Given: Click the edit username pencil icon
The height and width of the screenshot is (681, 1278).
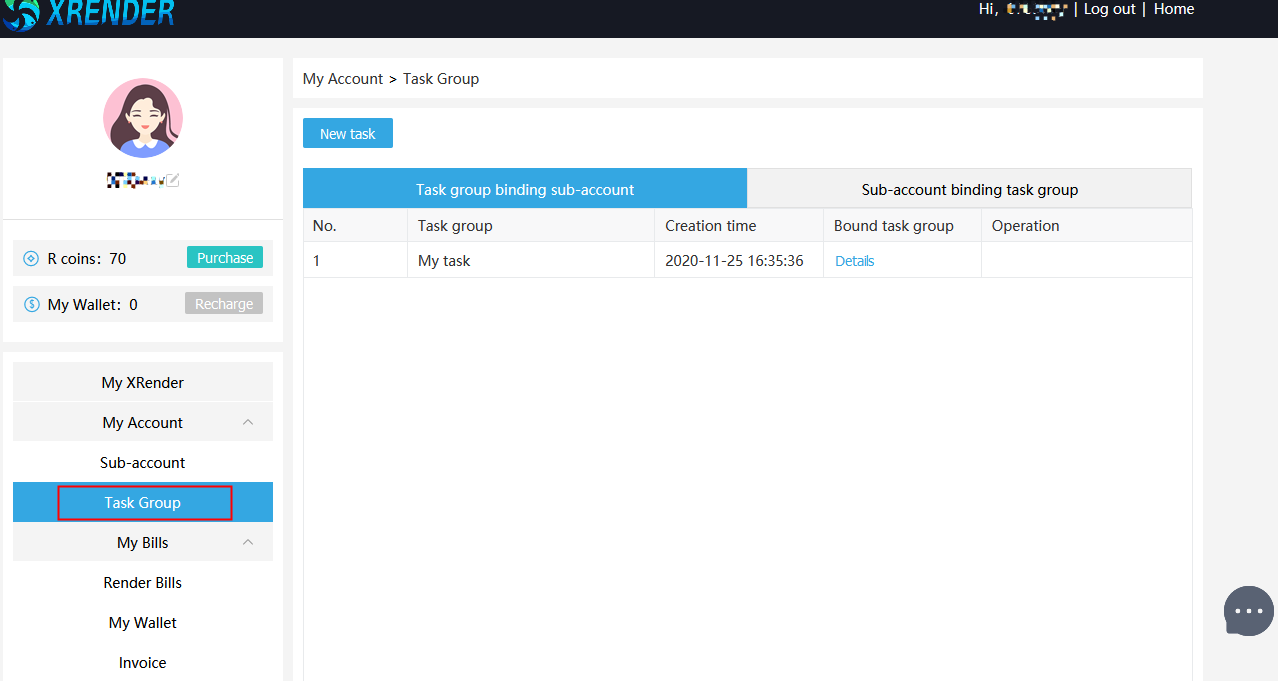Looking at the screenshot, I should [x=173, y=180].
